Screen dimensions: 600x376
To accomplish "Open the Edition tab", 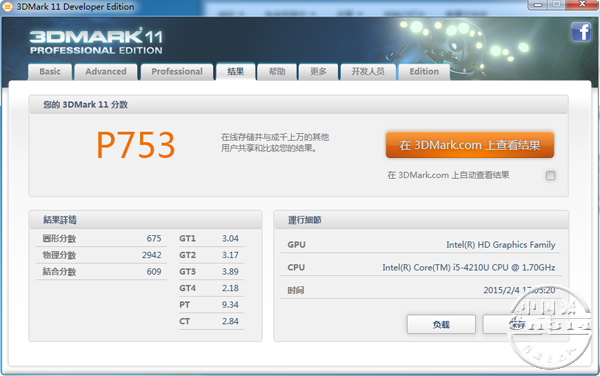I will (424, 72).
